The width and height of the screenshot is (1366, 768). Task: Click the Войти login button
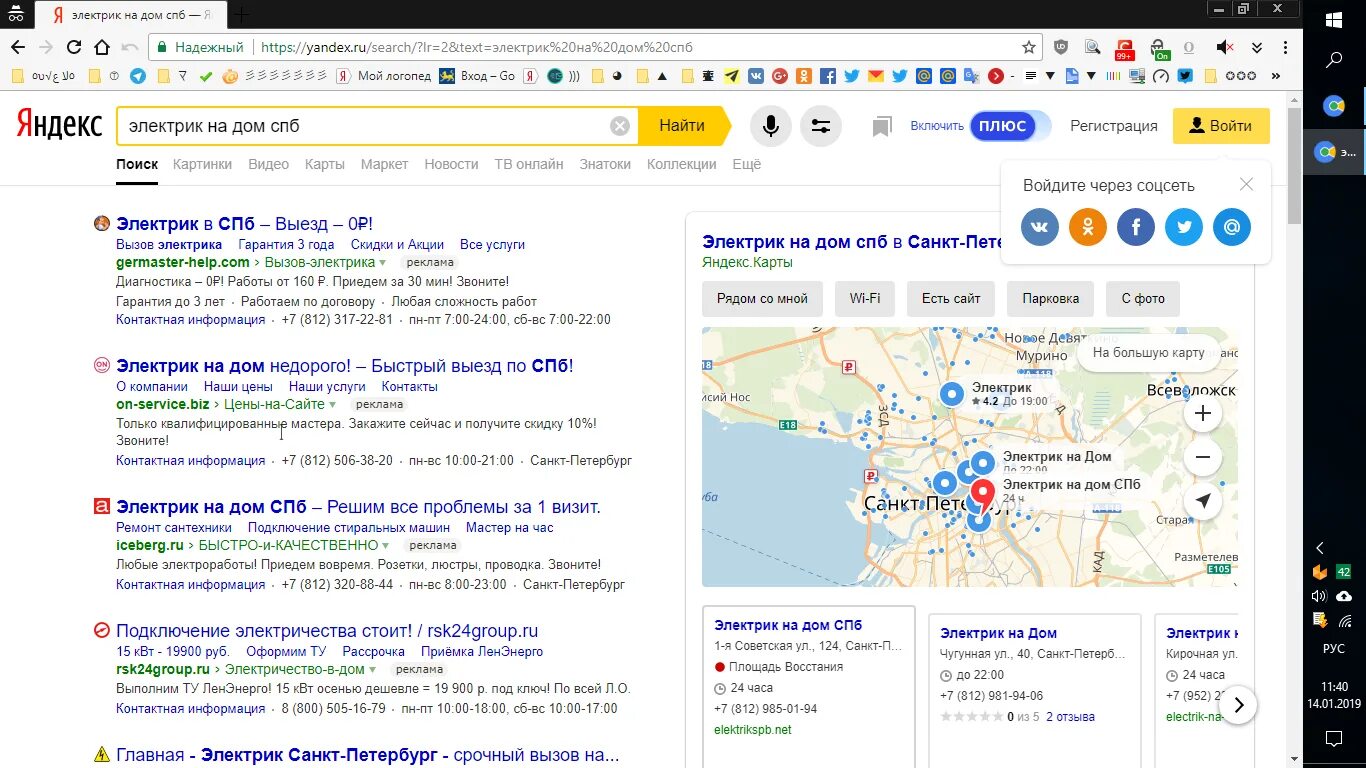1221,126
